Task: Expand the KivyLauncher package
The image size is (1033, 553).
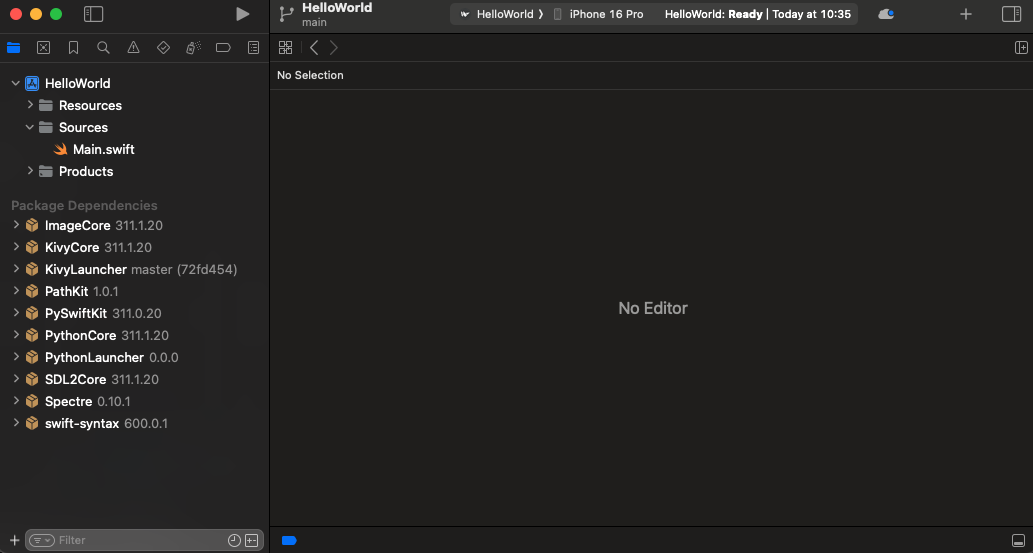Action: (16, 269)
